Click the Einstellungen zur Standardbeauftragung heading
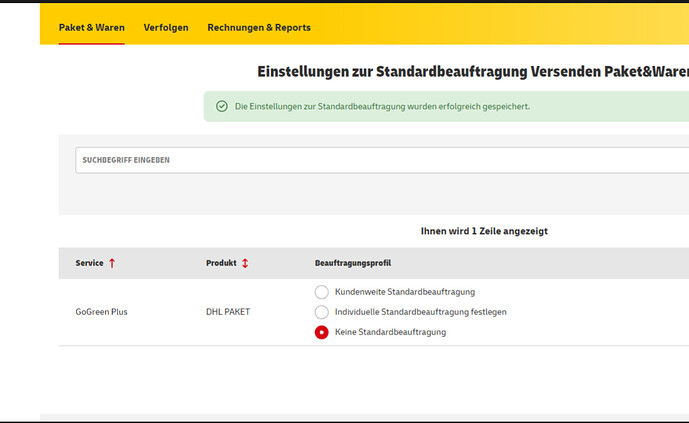 tap(473, 72)
